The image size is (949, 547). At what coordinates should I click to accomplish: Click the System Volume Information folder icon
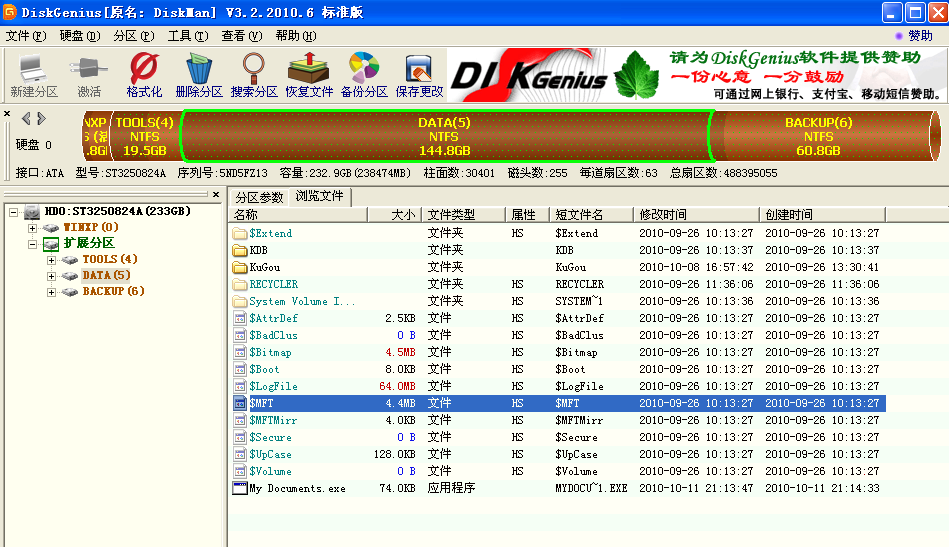pyautogui.click(x=240, y=301)
